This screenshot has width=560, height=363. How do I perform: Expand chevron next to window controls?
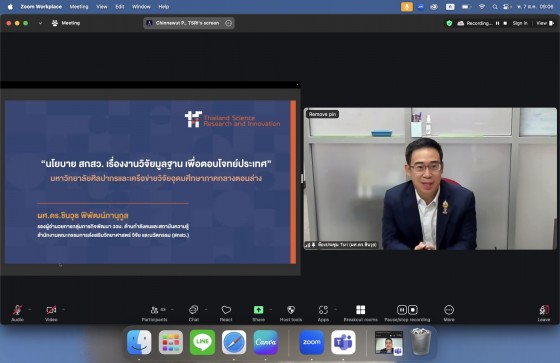40,23
